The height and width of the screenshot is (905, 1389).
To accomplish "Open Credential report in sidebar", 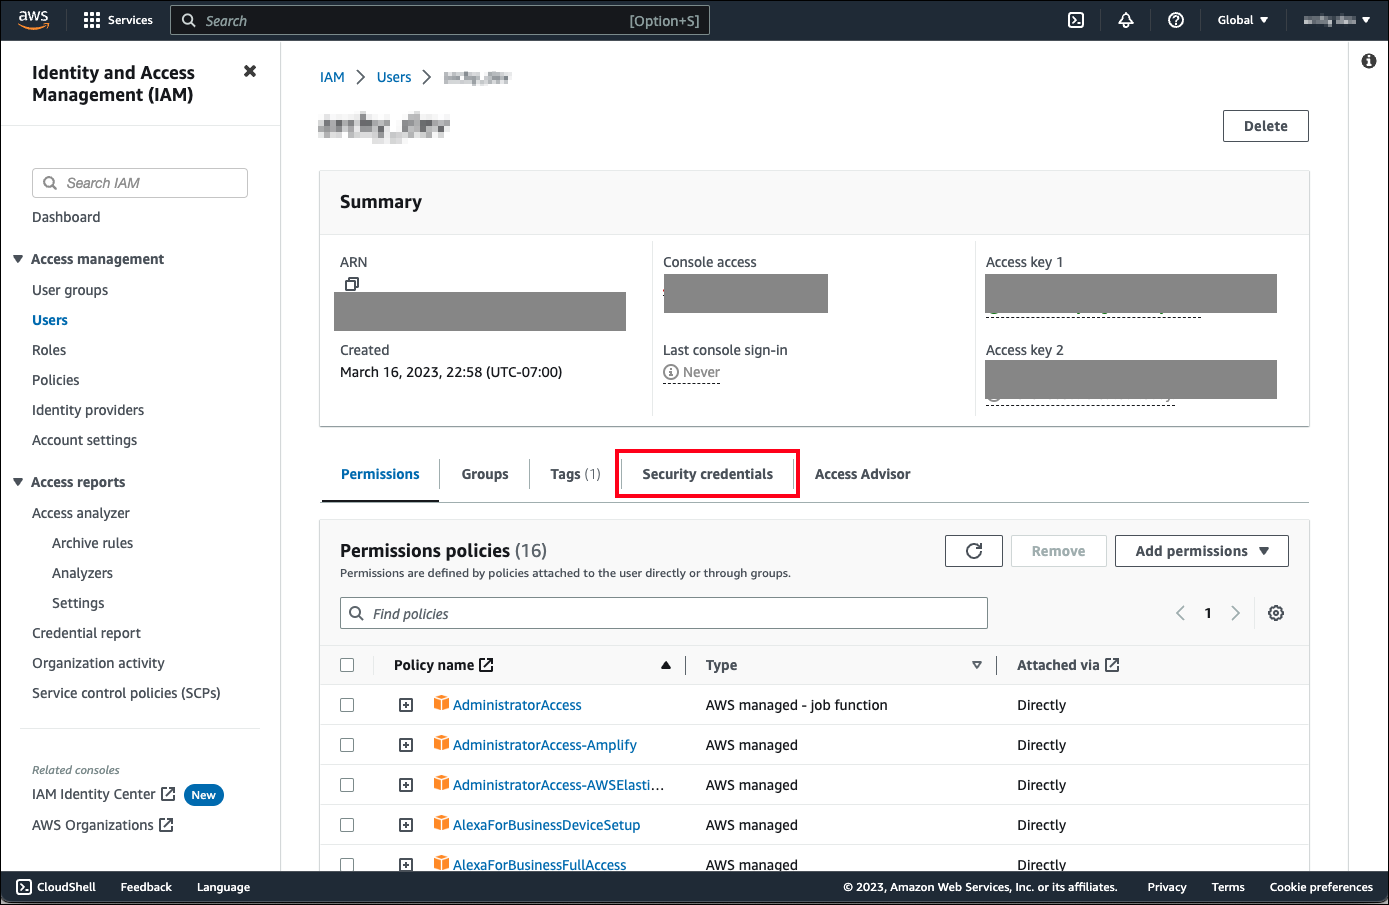I will [86, 633].
